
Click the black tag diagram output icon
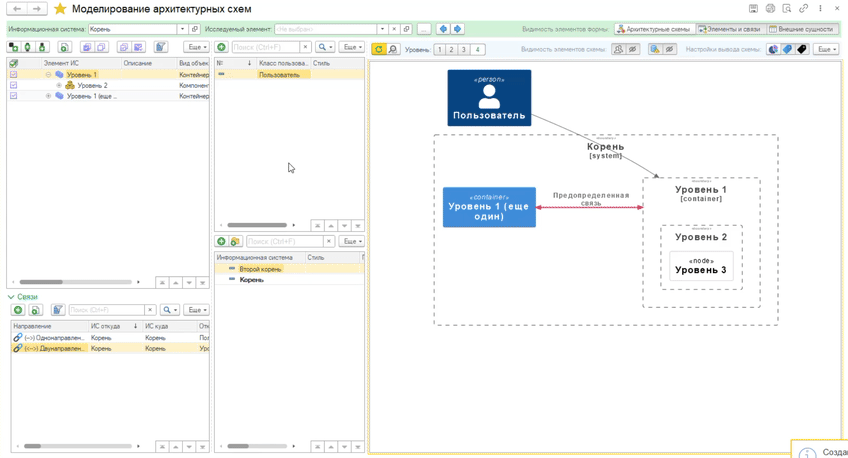802,49
